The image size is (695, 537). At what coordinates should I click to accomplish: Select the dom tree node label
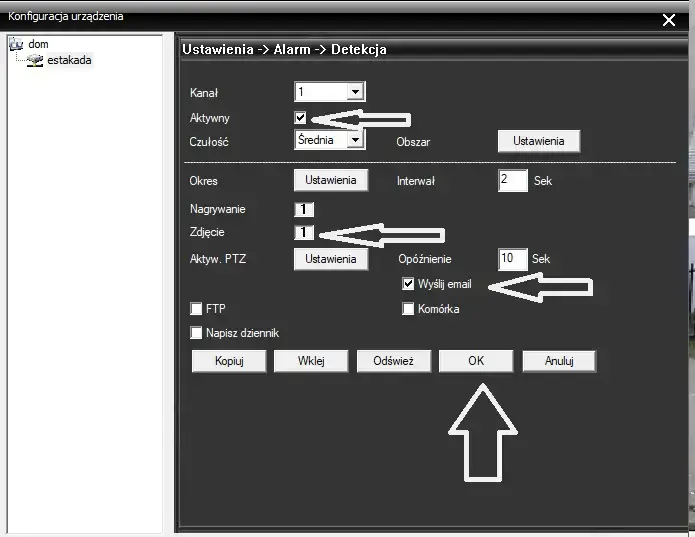(38, 44)
